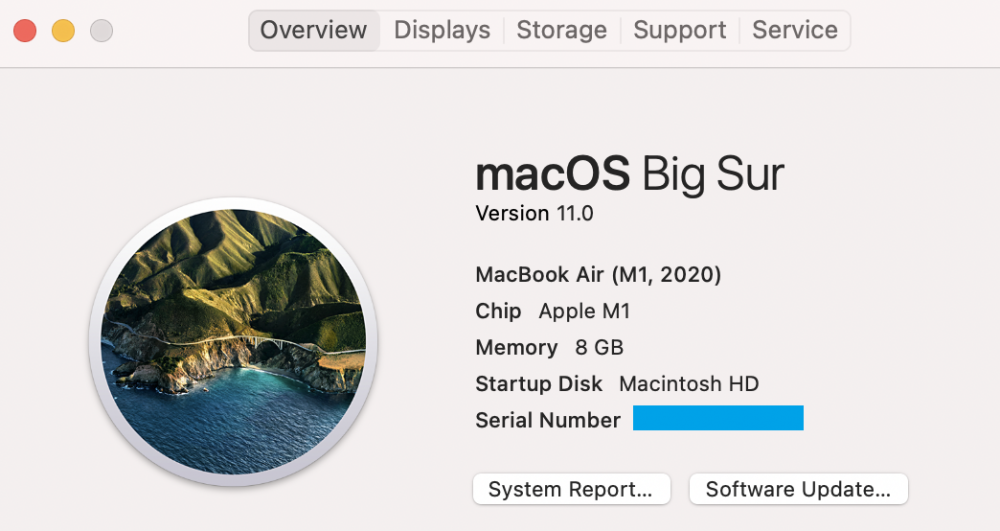This screenshot has width=1000, height=531.
Task: Minimize the window with the yellow button
Action: tap(63, 31)
